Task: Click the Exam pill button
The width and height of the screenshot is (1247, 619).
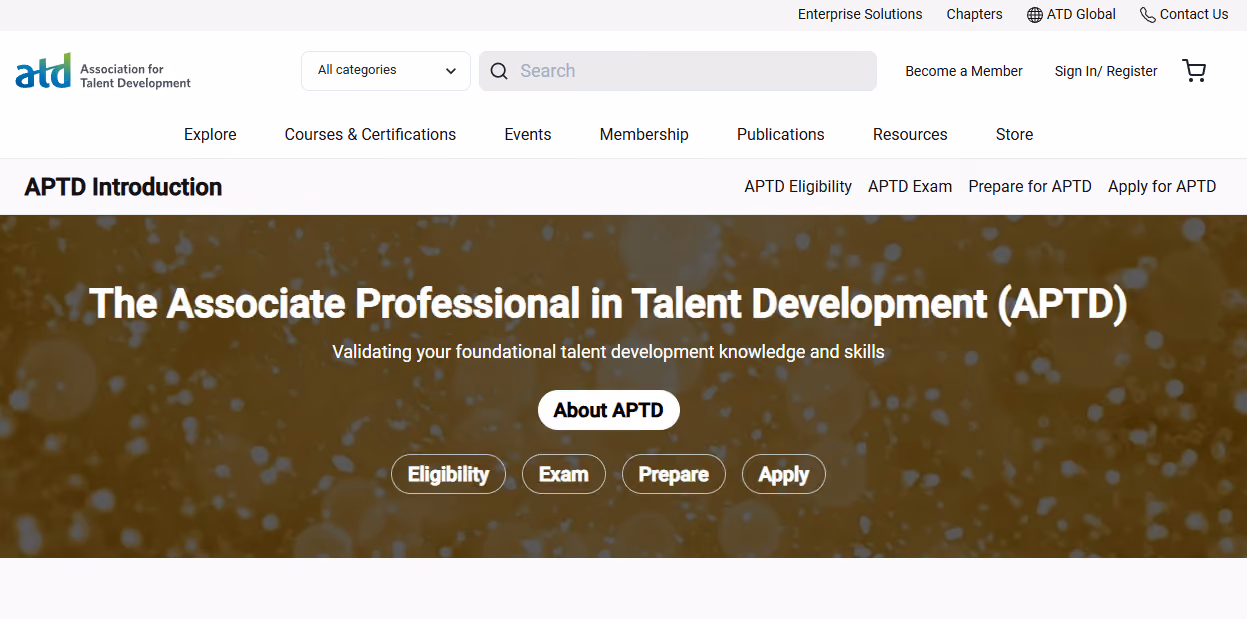Action: (x=564, y=474)
